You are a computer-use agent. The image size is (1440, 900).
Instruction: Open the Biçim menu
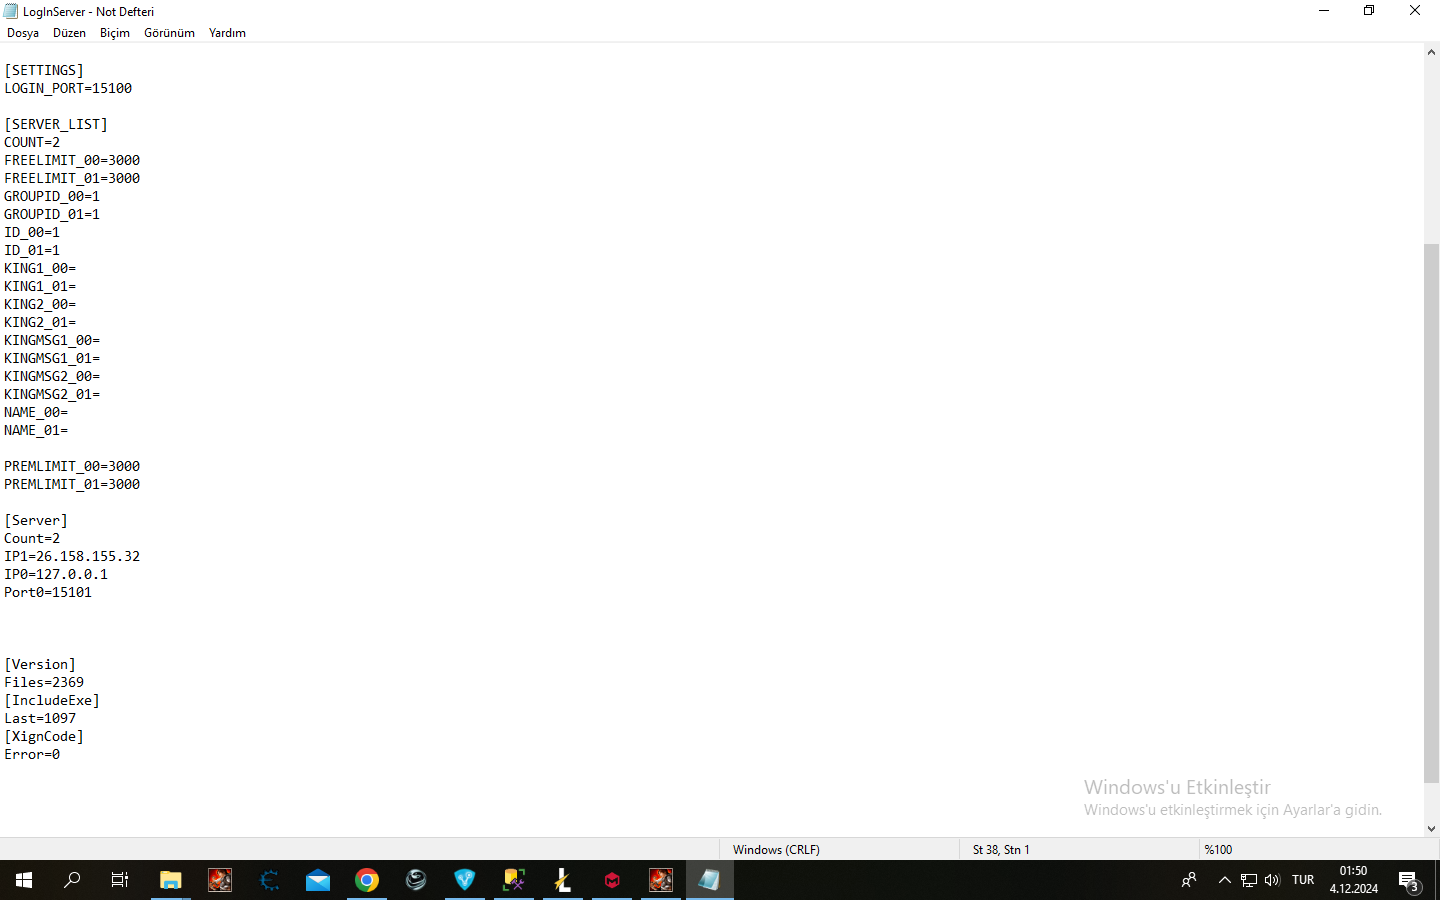(x=115, y=33)
